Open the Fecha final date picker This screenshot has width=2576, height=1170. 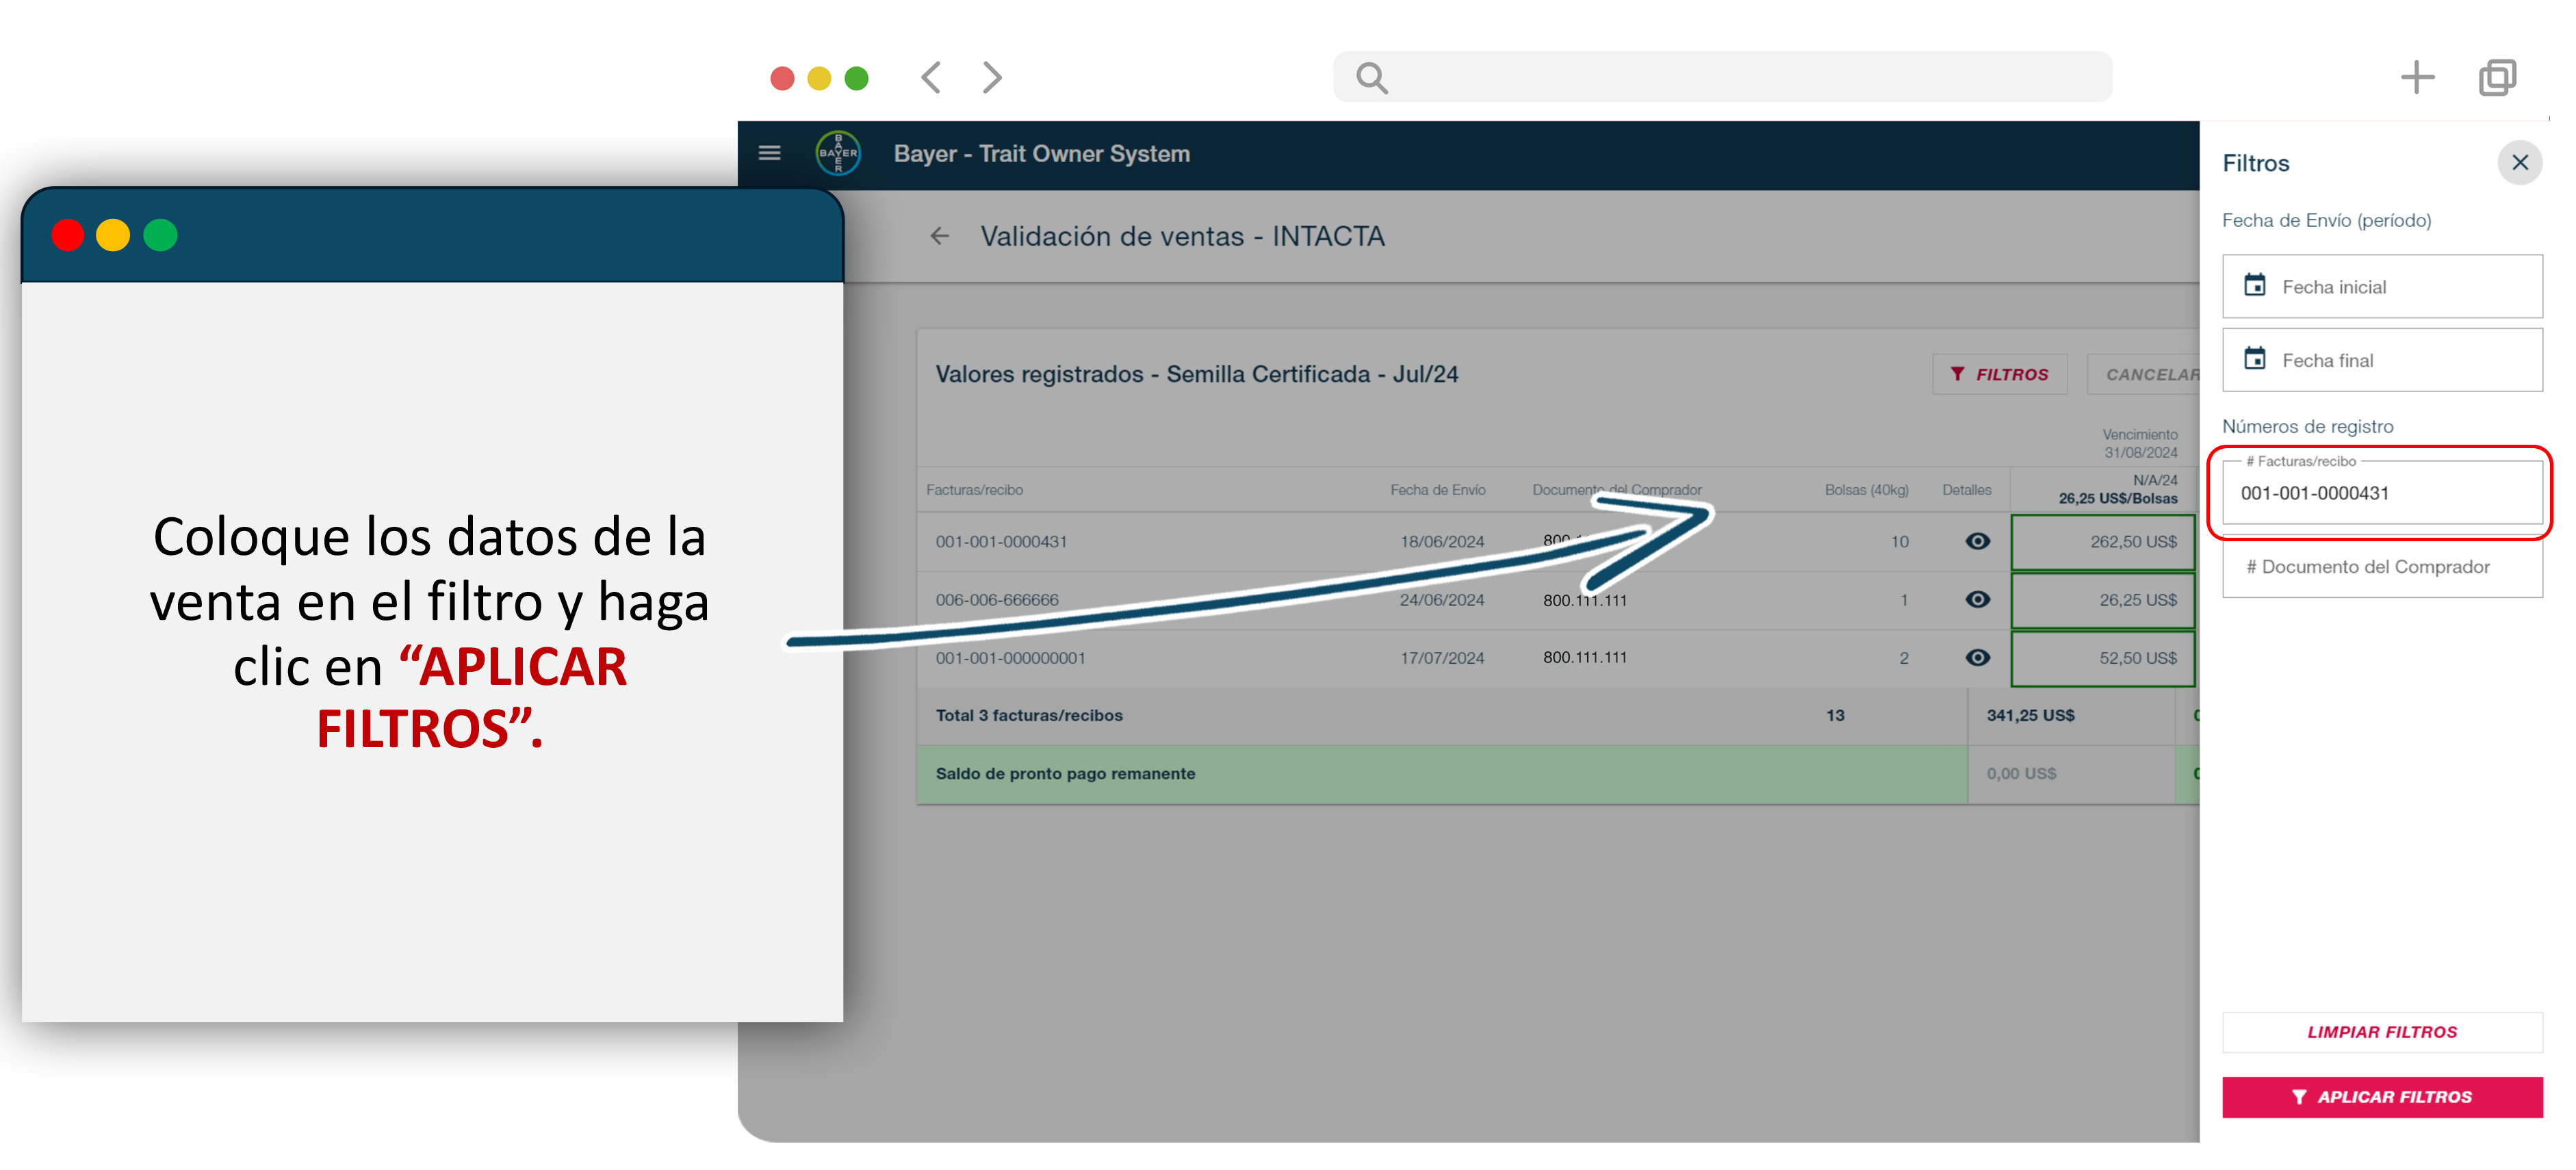click(x=2382, y=360)
